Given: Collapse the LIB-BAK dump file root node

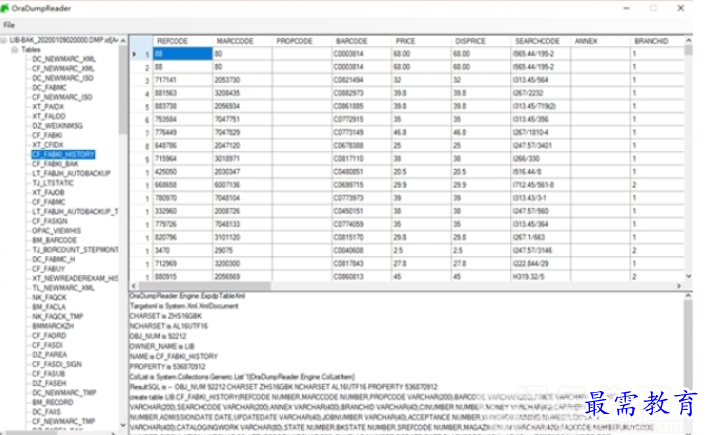Looking at the screenshot, I should 4,41.
